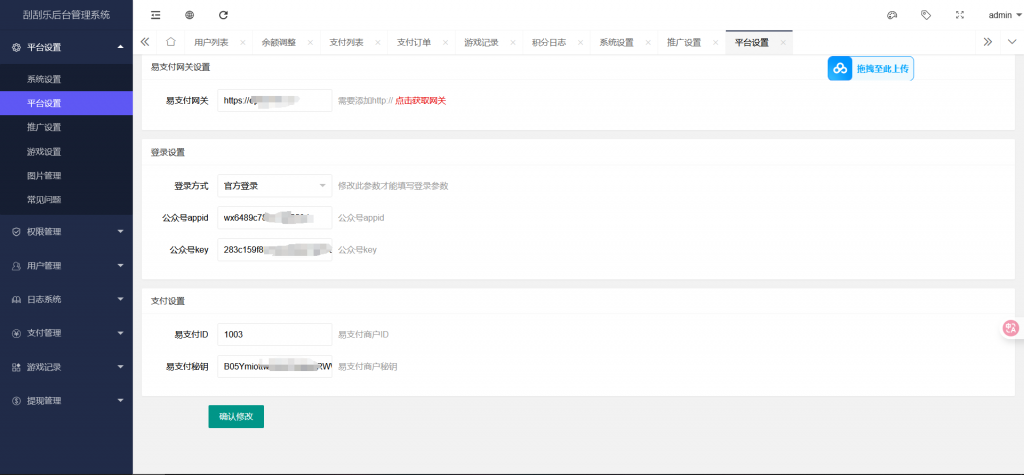The height and width of the screenshot is (475, 1024).
Task: Switch to 积分日志 tab
Action: point(549,42)
